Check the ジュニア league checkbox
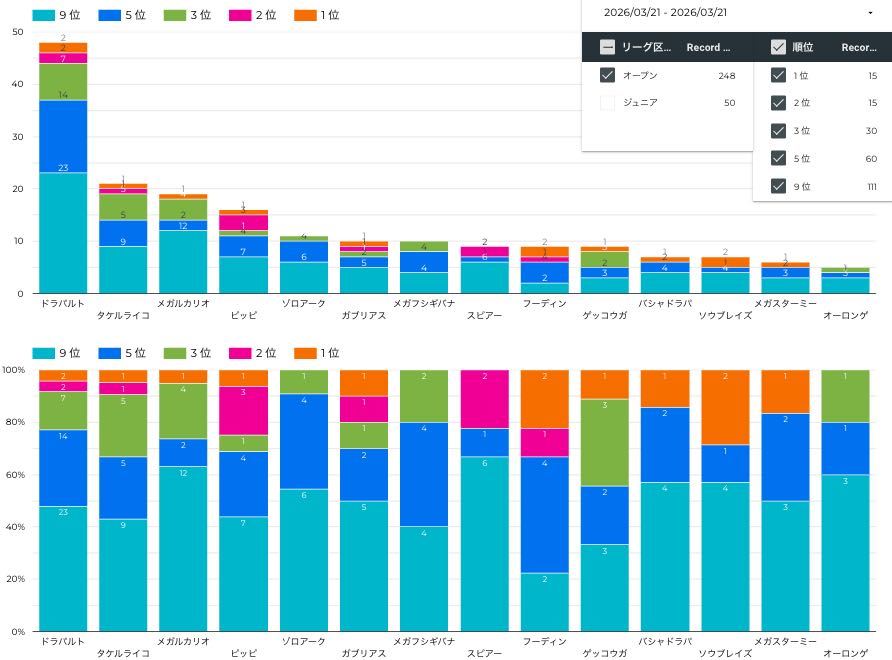 [607, 102]
